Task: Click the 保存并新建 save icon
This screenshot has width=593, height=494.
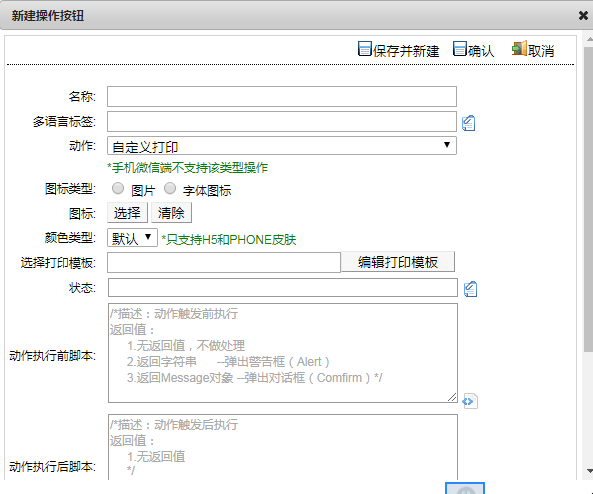Action: [x=365, y=49]
